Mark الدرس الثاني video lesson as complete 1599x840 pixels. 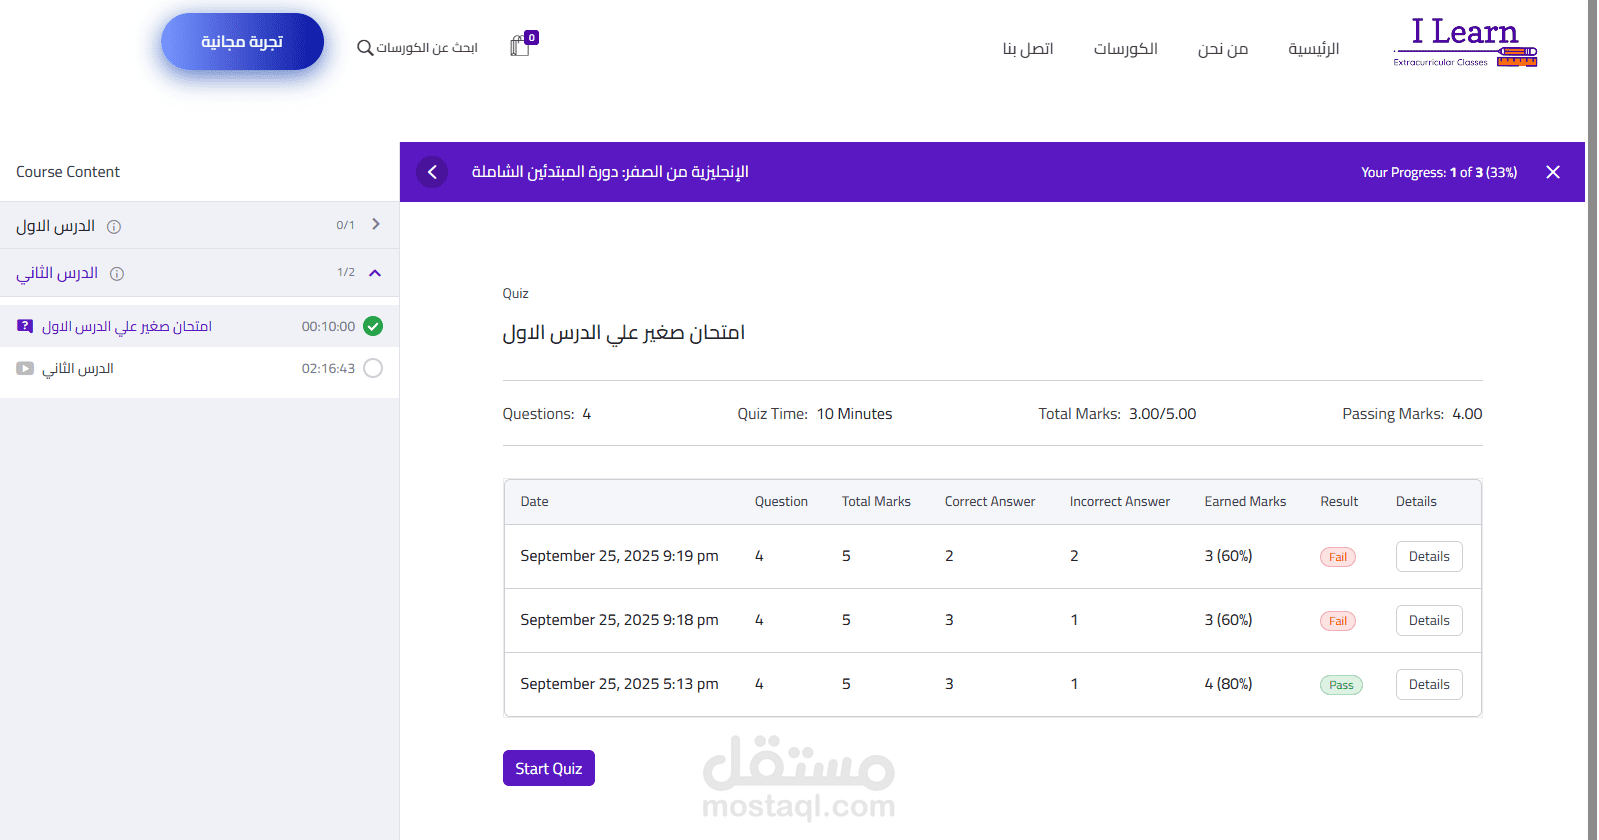[x=373, y=368]
